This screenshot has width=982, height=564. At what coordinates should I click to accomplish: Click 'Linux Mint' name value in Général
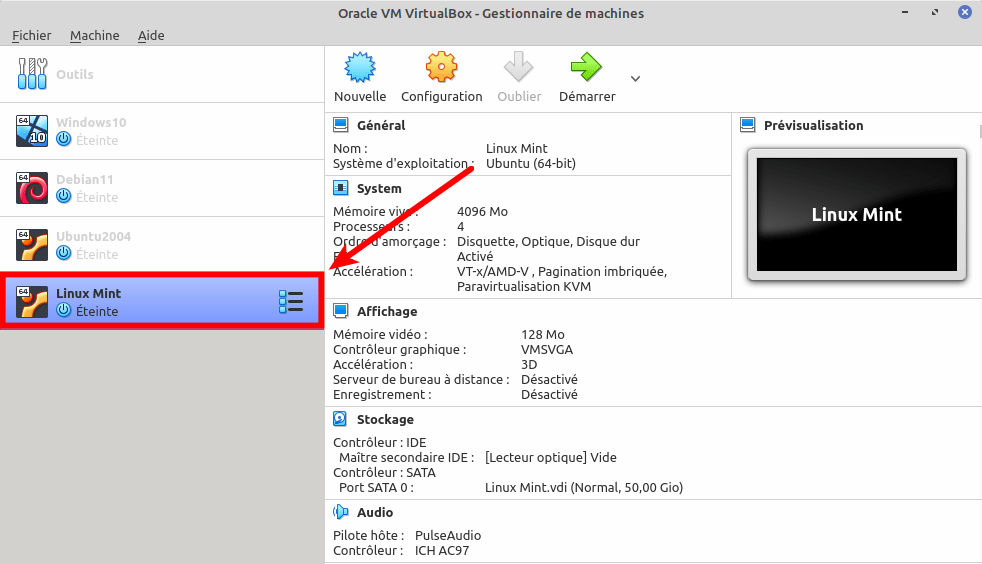point(516,148)
